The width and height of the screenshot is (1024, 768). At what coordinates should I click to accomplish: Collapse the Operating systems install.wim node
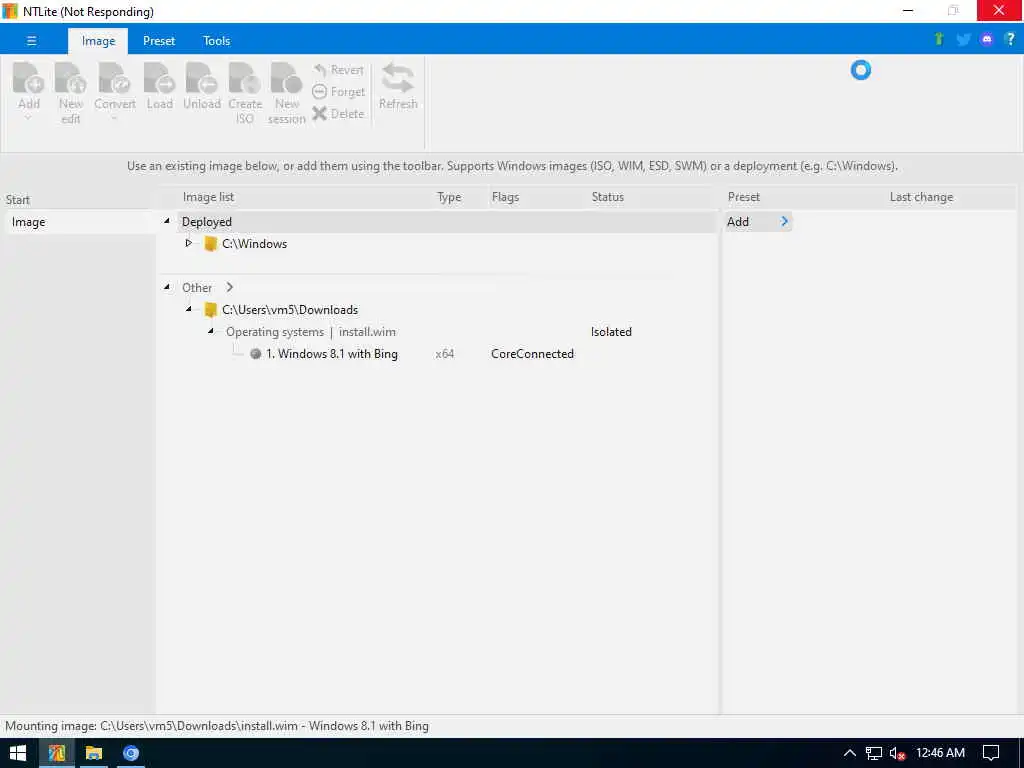coord(211,331)
